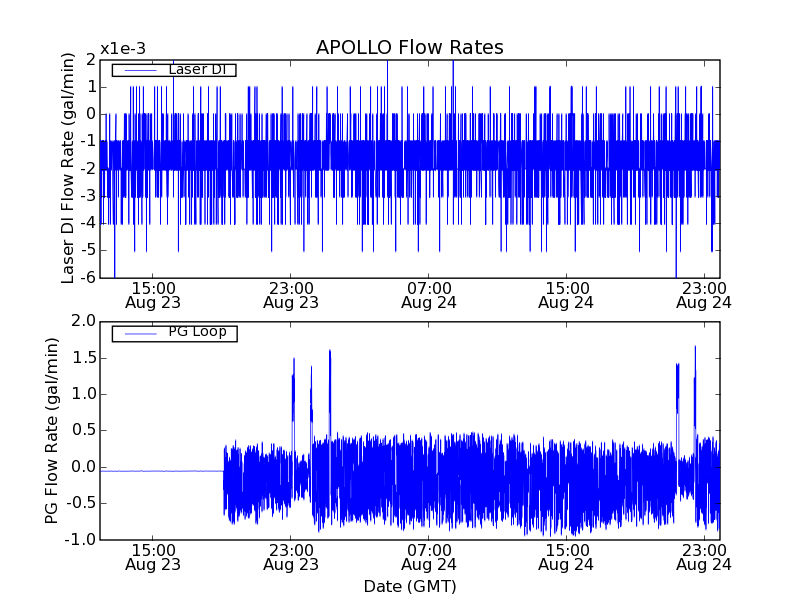
Task: Click the "Date (GMT)" x-axis label
Action: pyautogui.click(x=409, y=586)
